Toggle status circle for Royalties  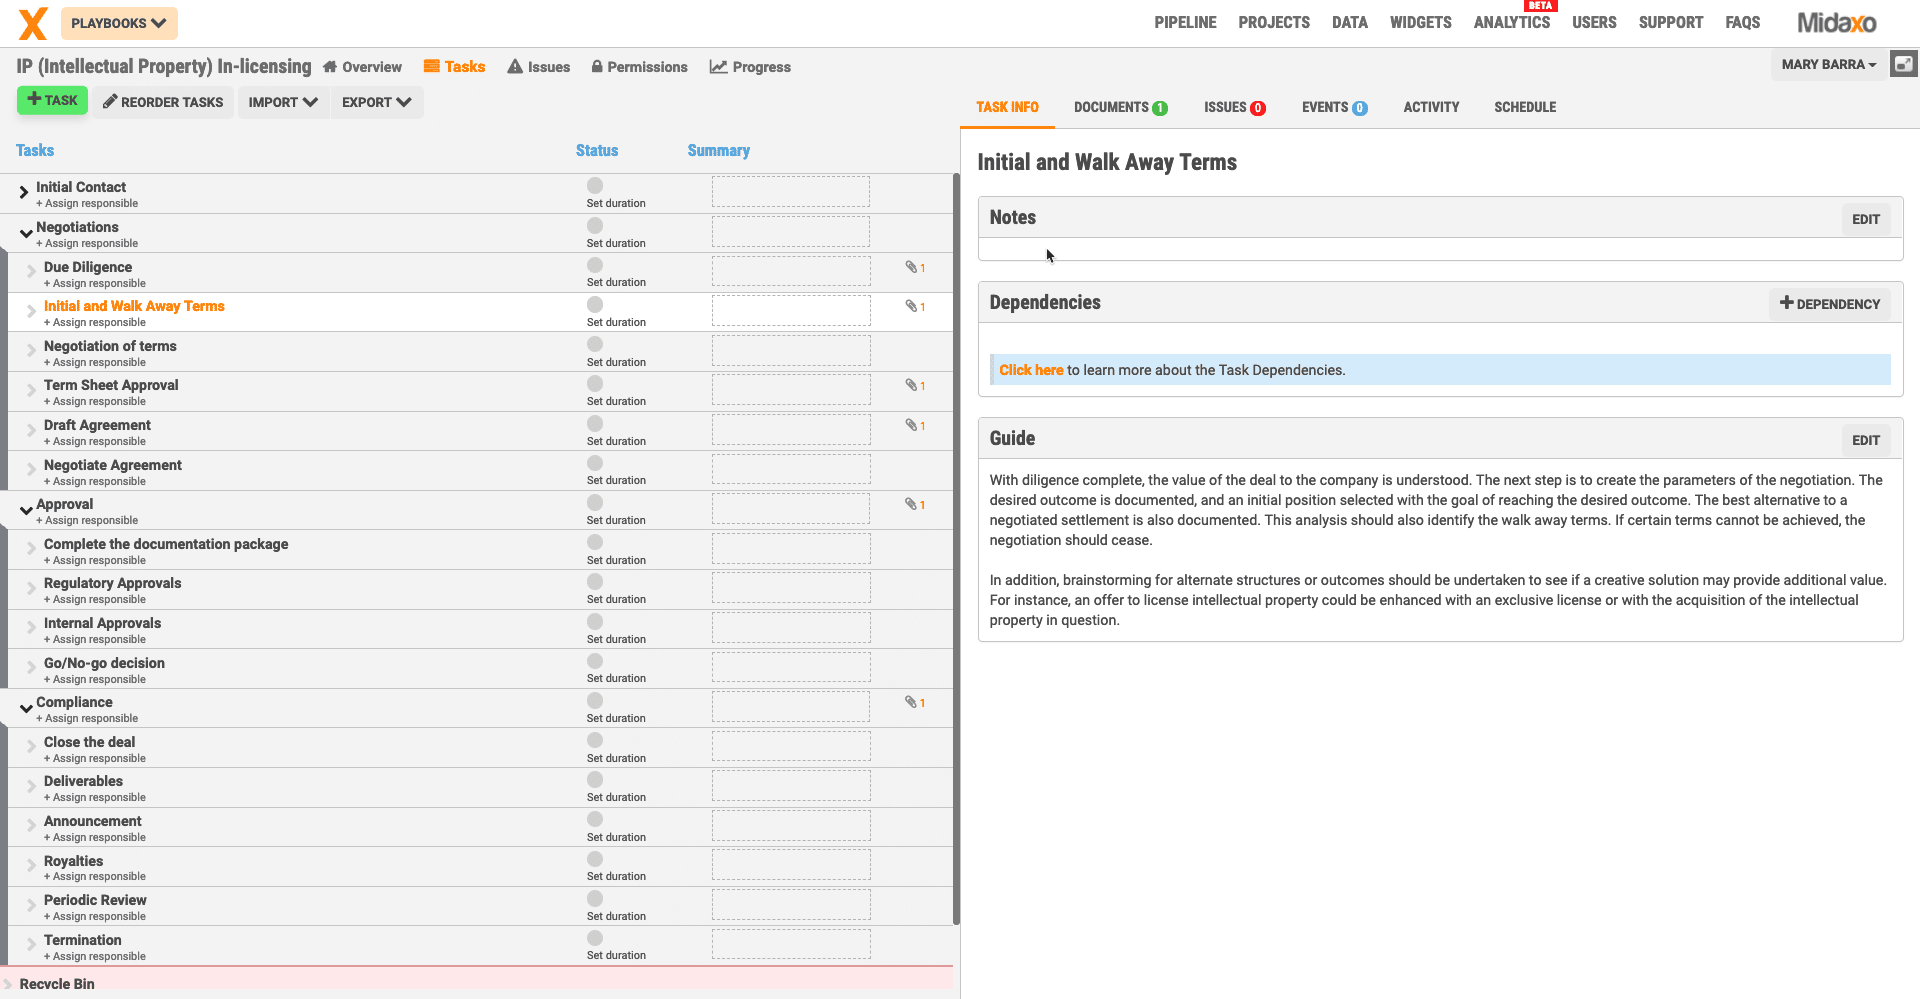595,859
